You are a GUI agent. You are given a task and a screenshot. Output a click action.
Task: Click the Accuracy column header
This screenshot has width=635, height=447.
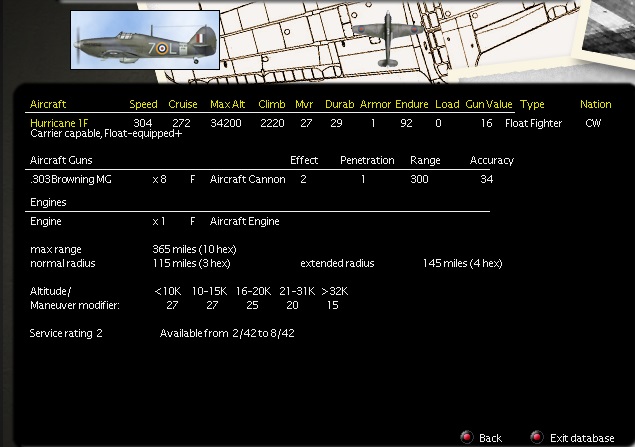(492, 161)
